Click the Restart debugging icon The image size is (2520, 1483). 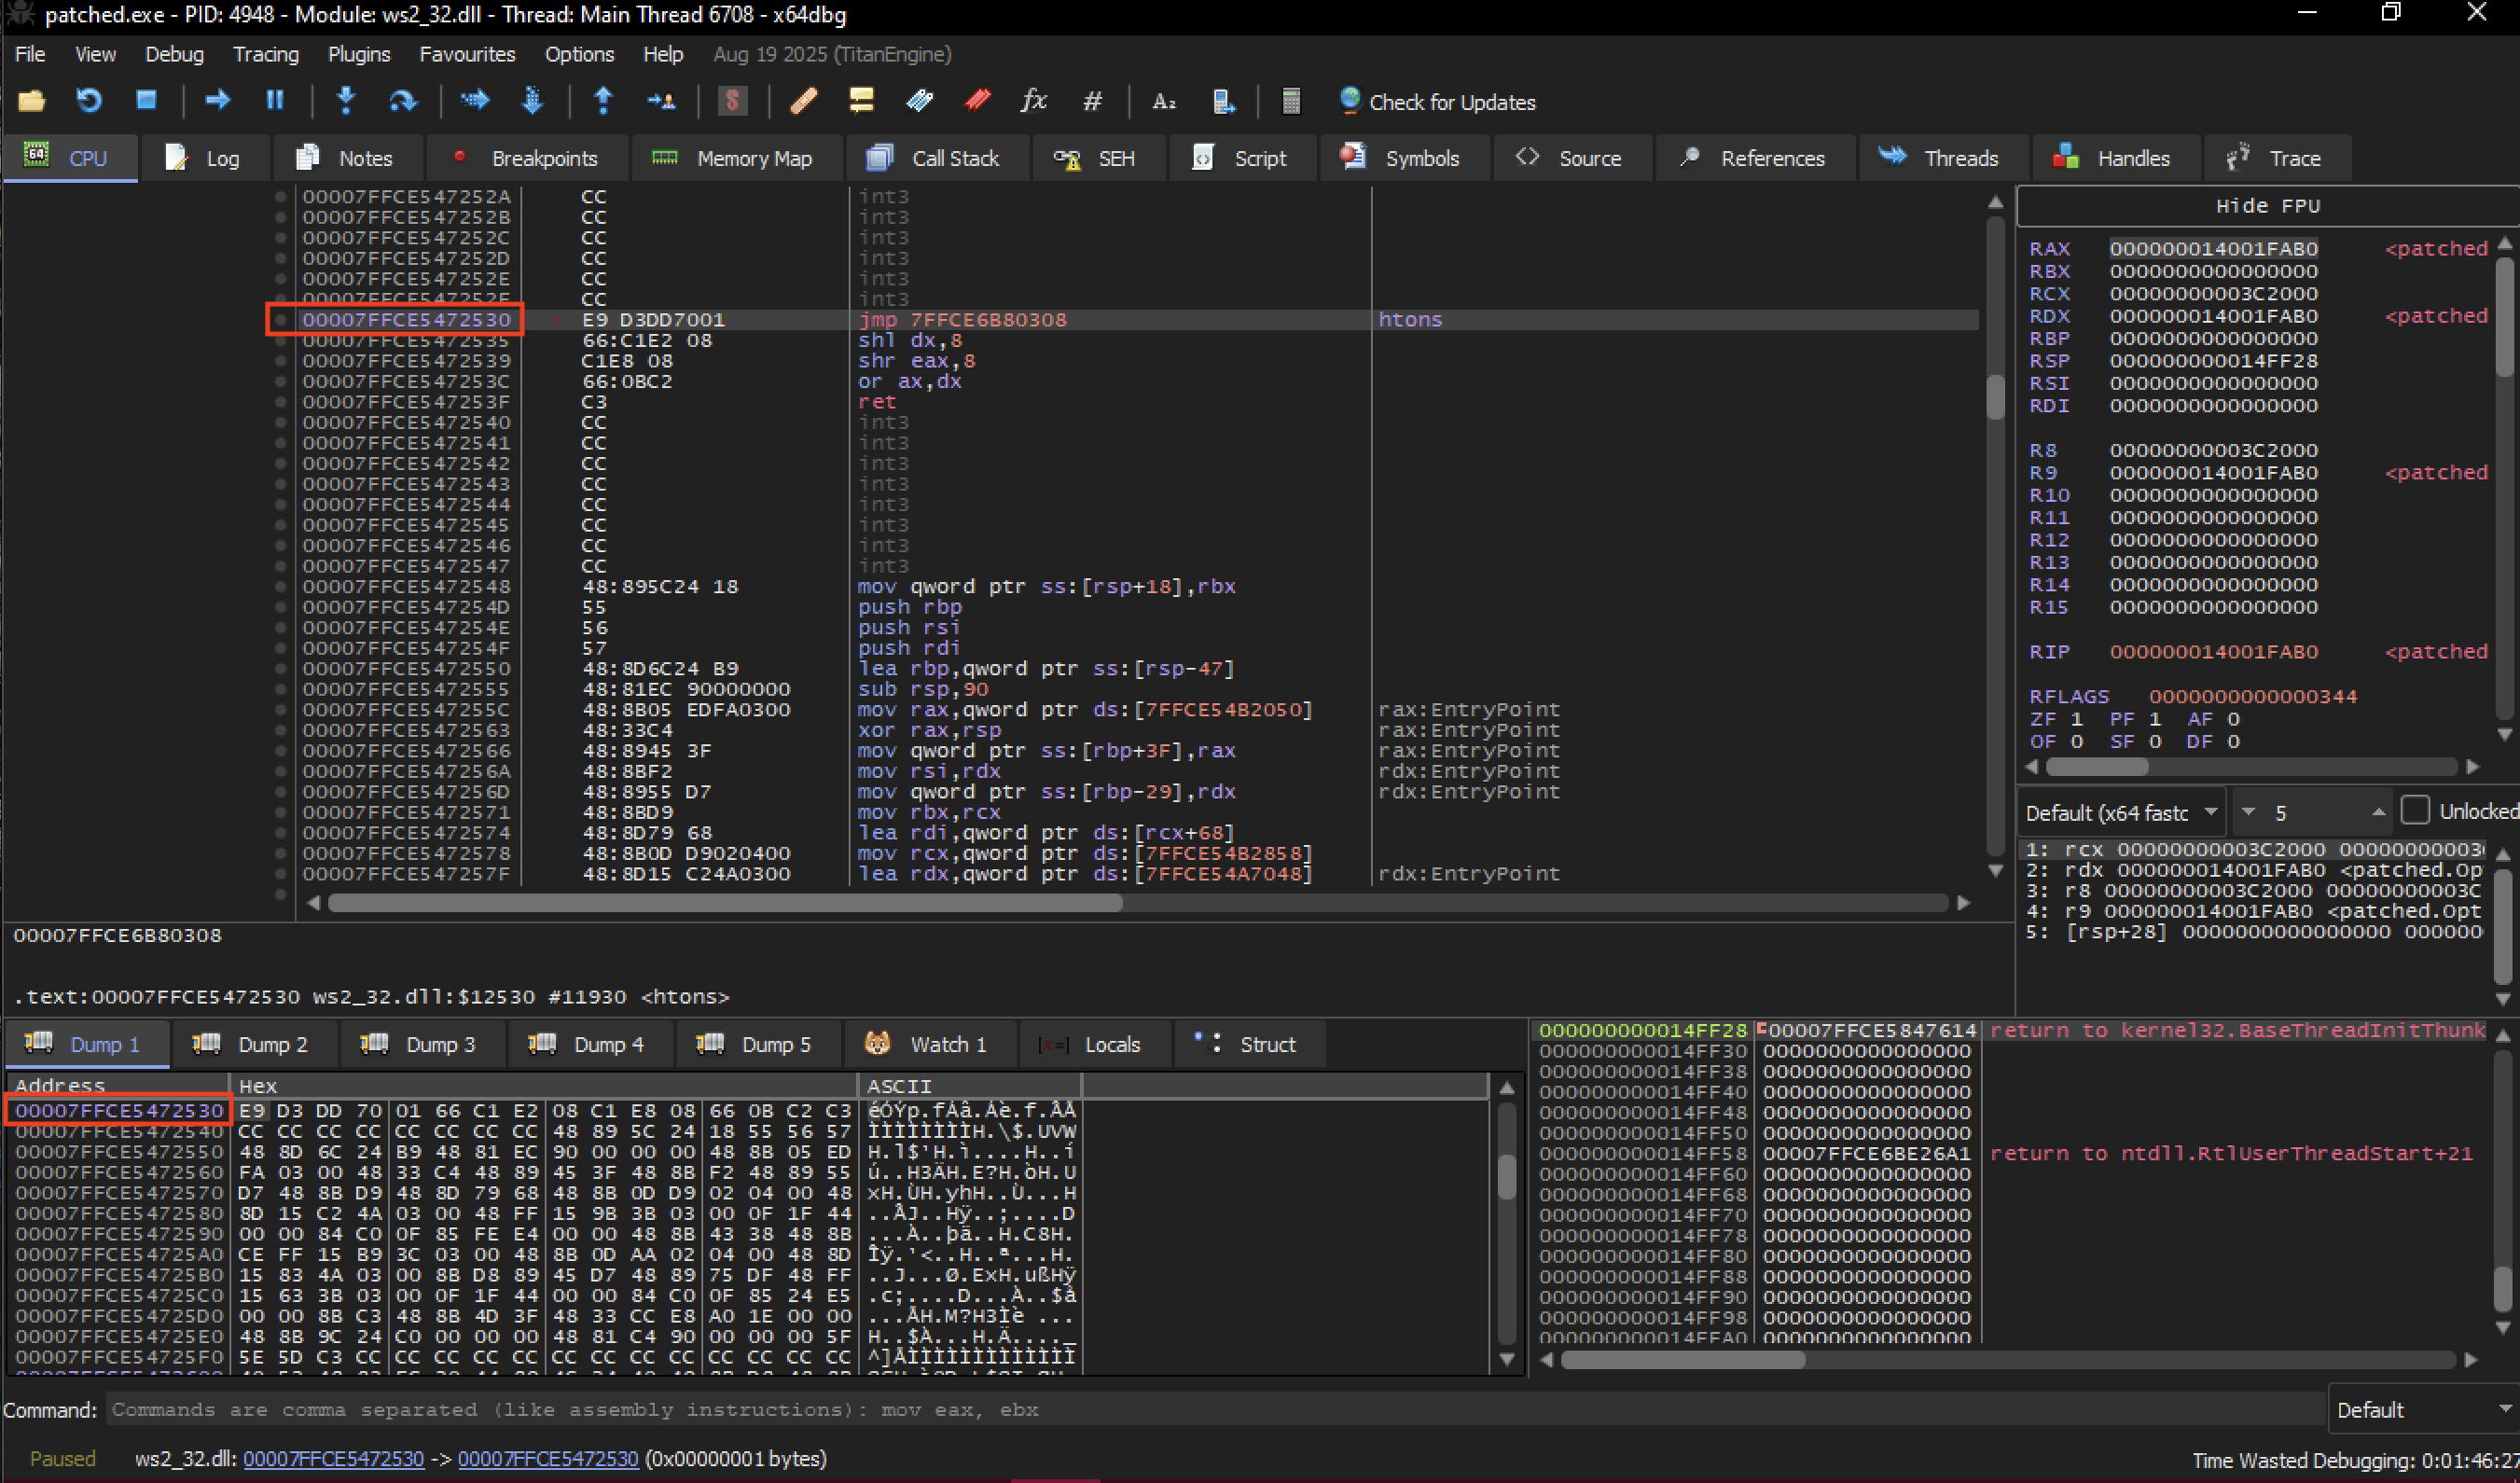pyautogui.click(x=89, y=101)
